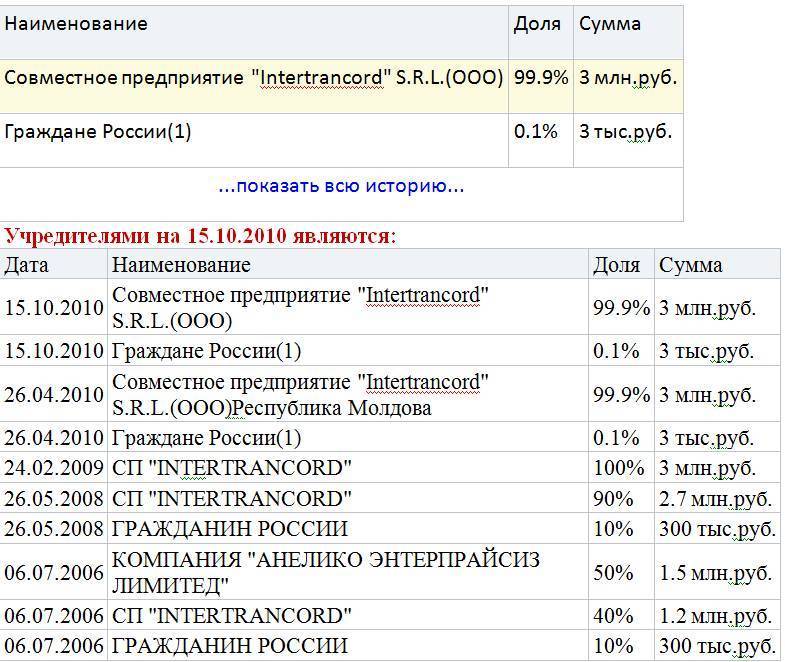
Task: Click the 0.1% share in the upper table
Action: click(536, 132)
